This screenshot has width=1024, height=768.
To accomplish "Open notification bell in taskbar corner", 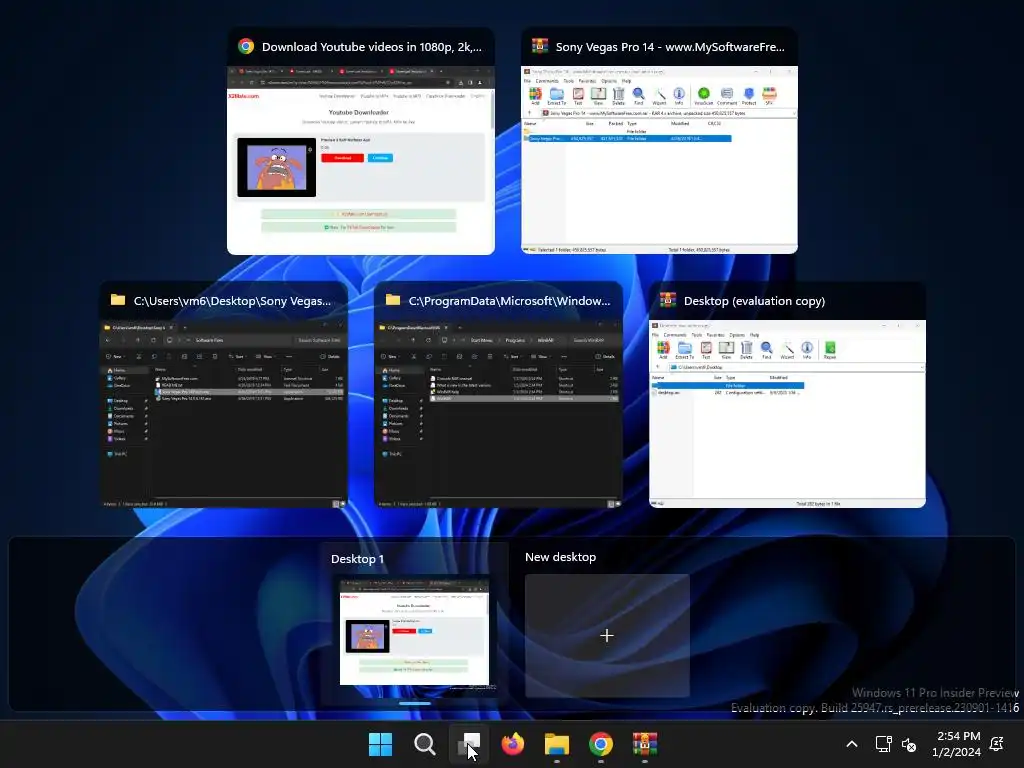I will (x=997, y=744).
